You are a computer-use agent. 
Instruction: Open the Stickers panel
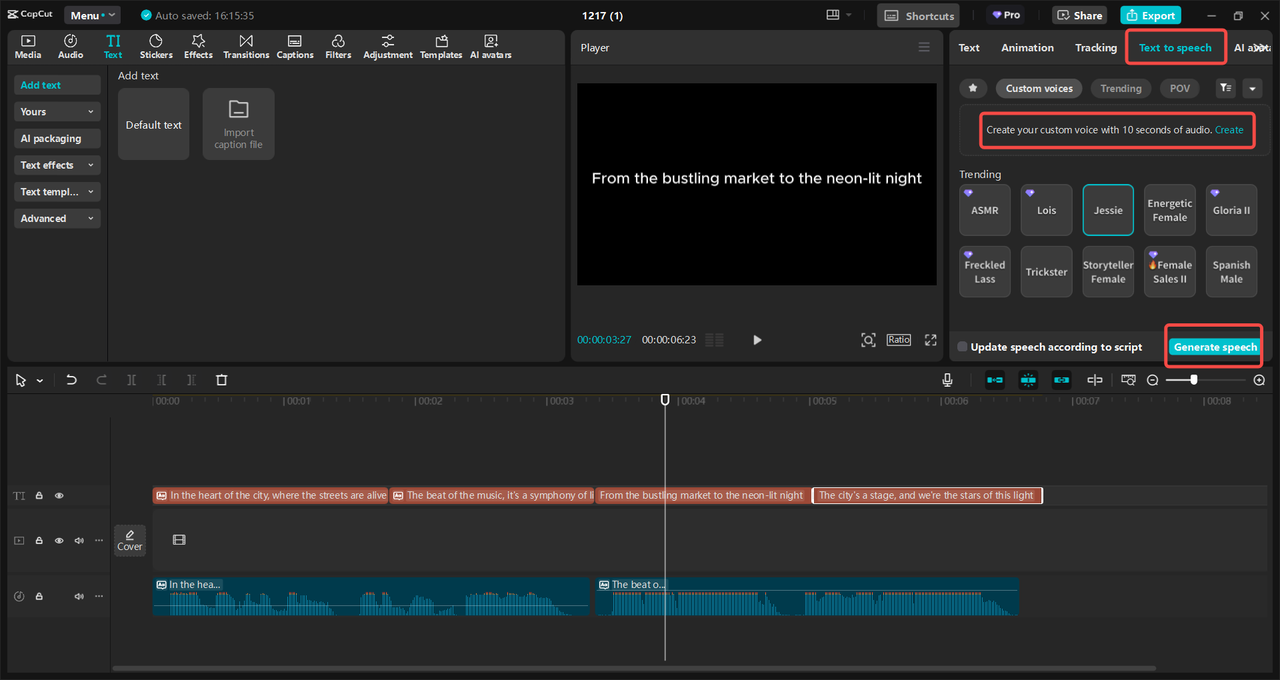pos(156,46)
